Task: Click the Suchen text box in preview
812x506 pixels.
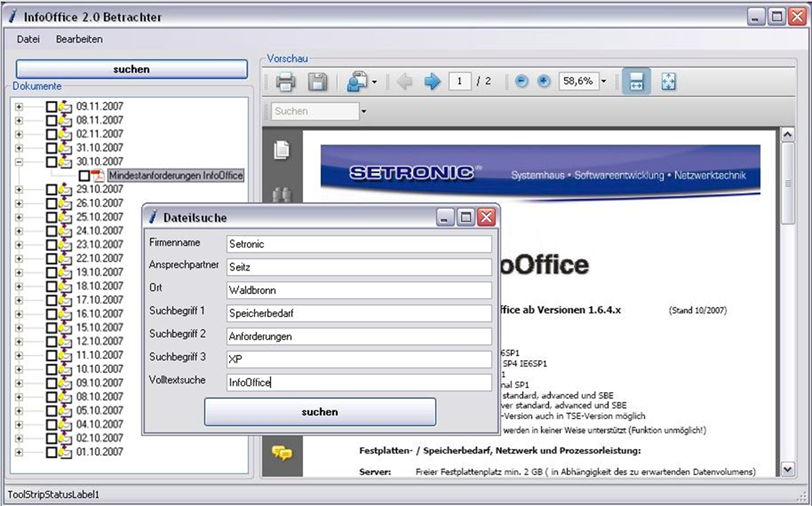Action: (x=315, y=111)
